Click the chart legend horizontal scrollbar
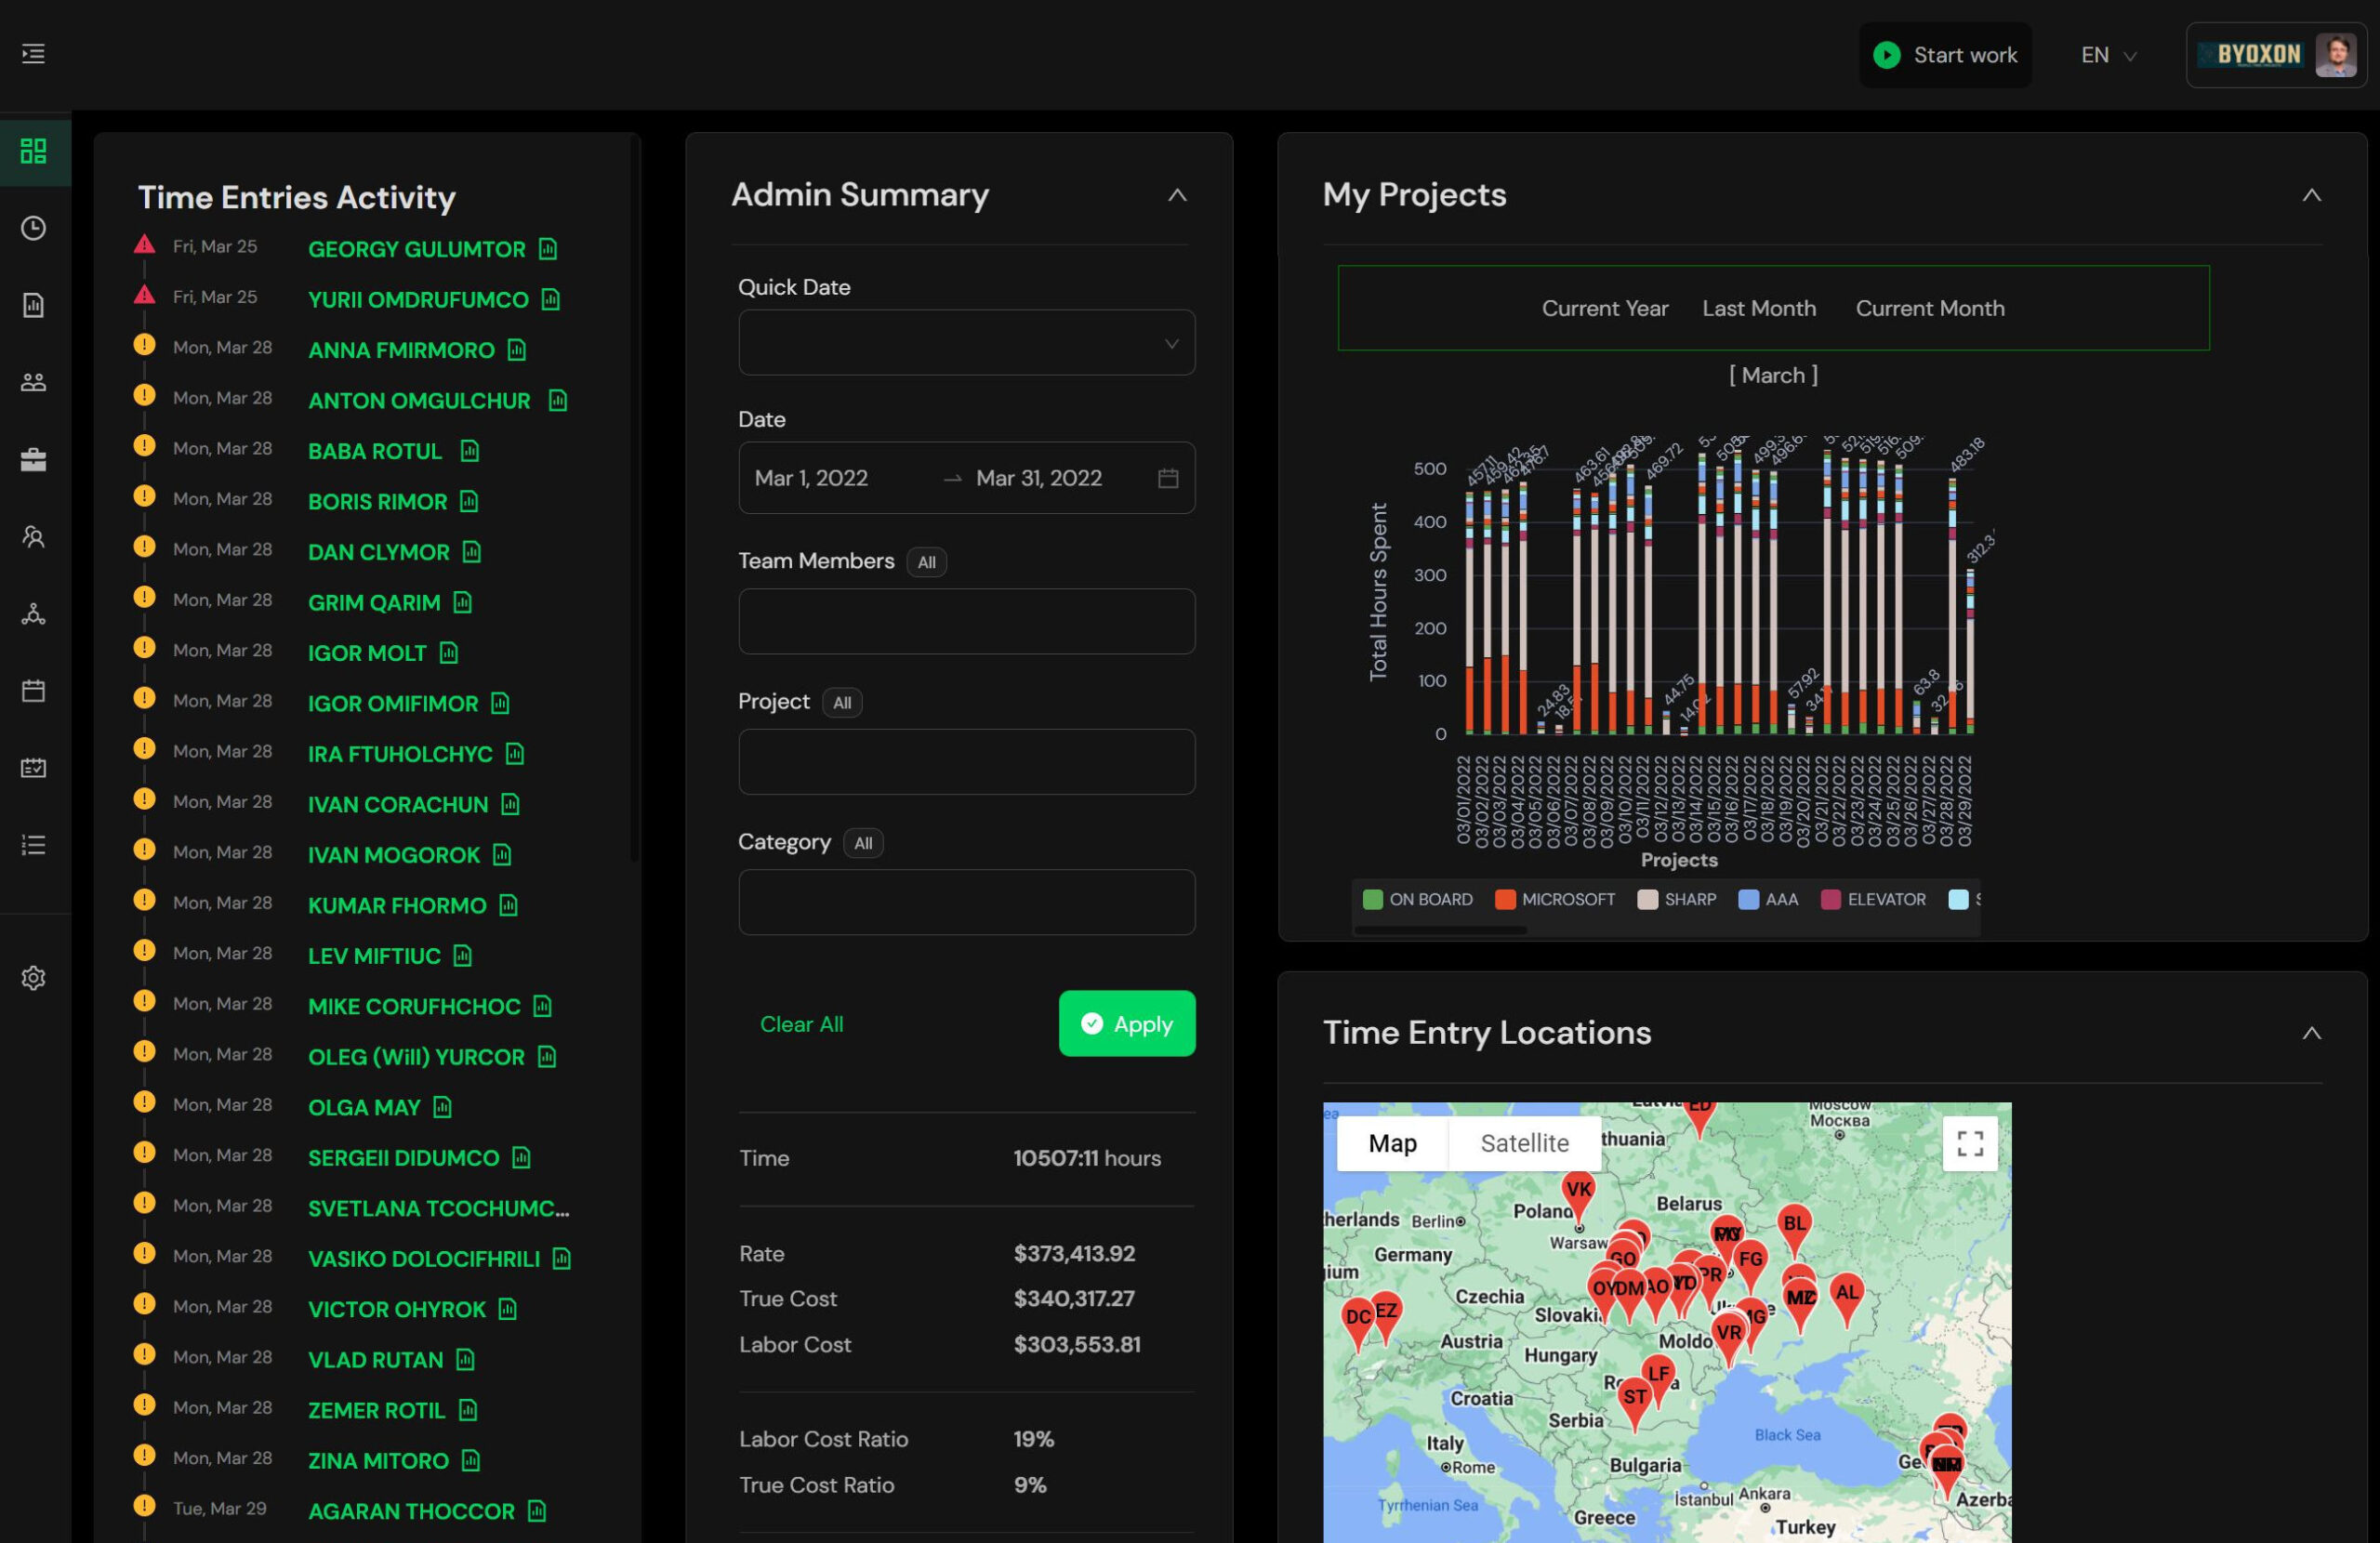The image size is (2380, 1543). pos(1440,930)
